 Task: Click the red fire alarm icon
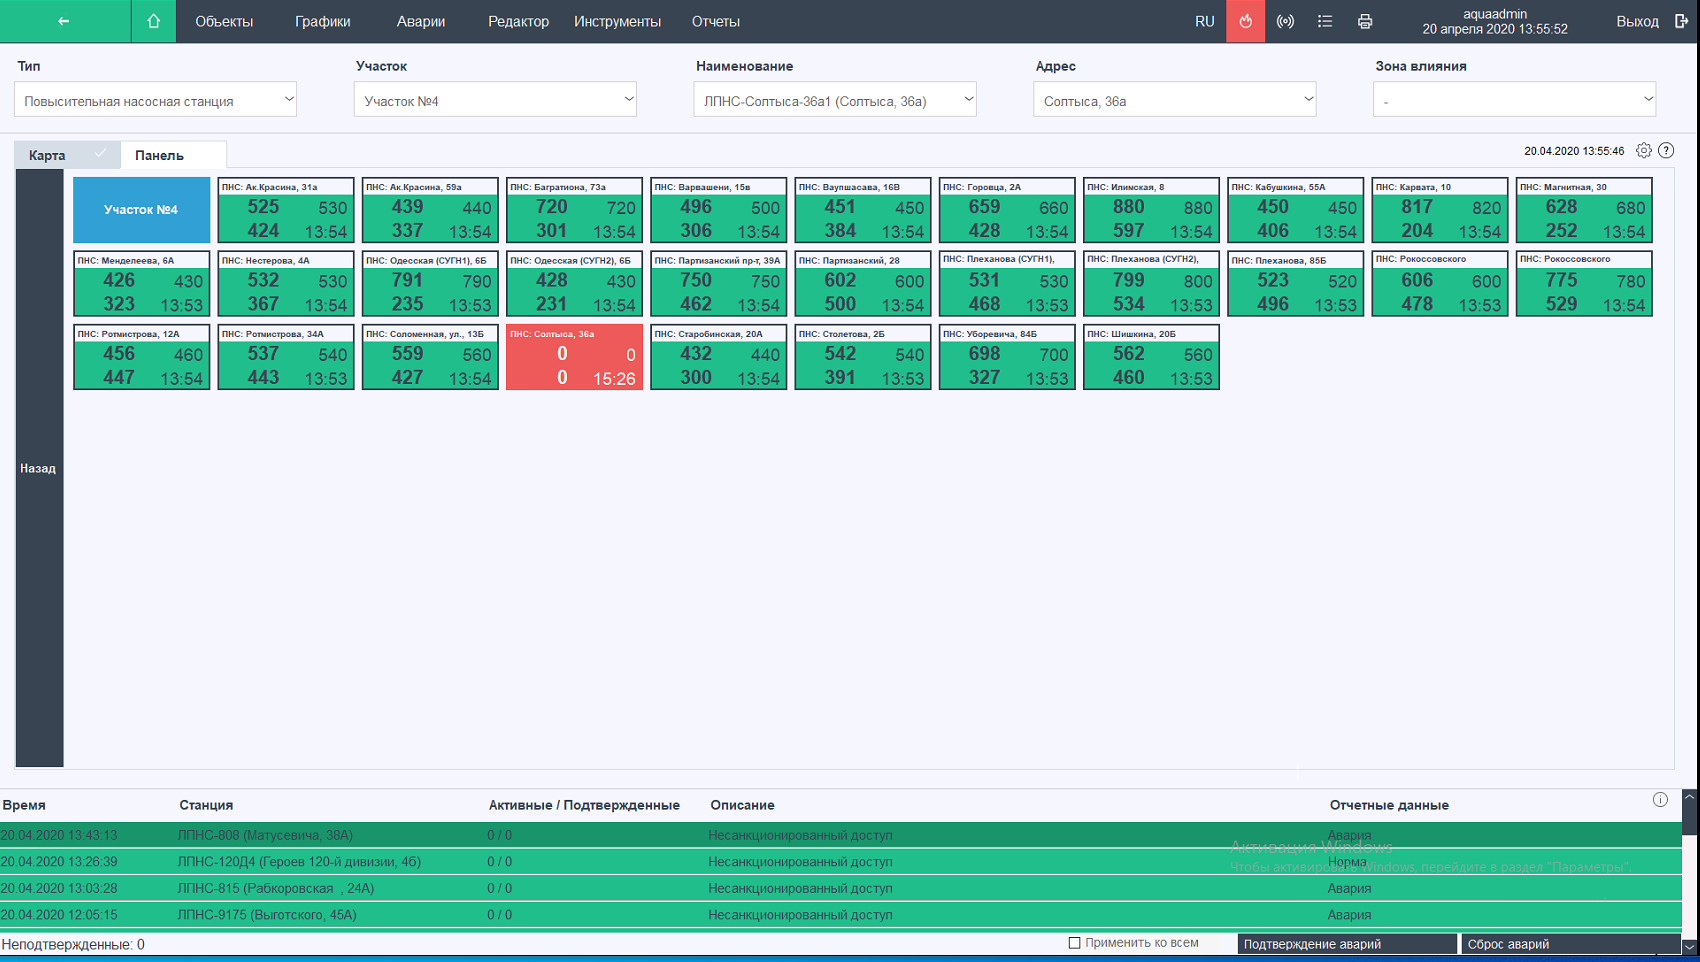pyautogui.click(x=1245, y=21)
